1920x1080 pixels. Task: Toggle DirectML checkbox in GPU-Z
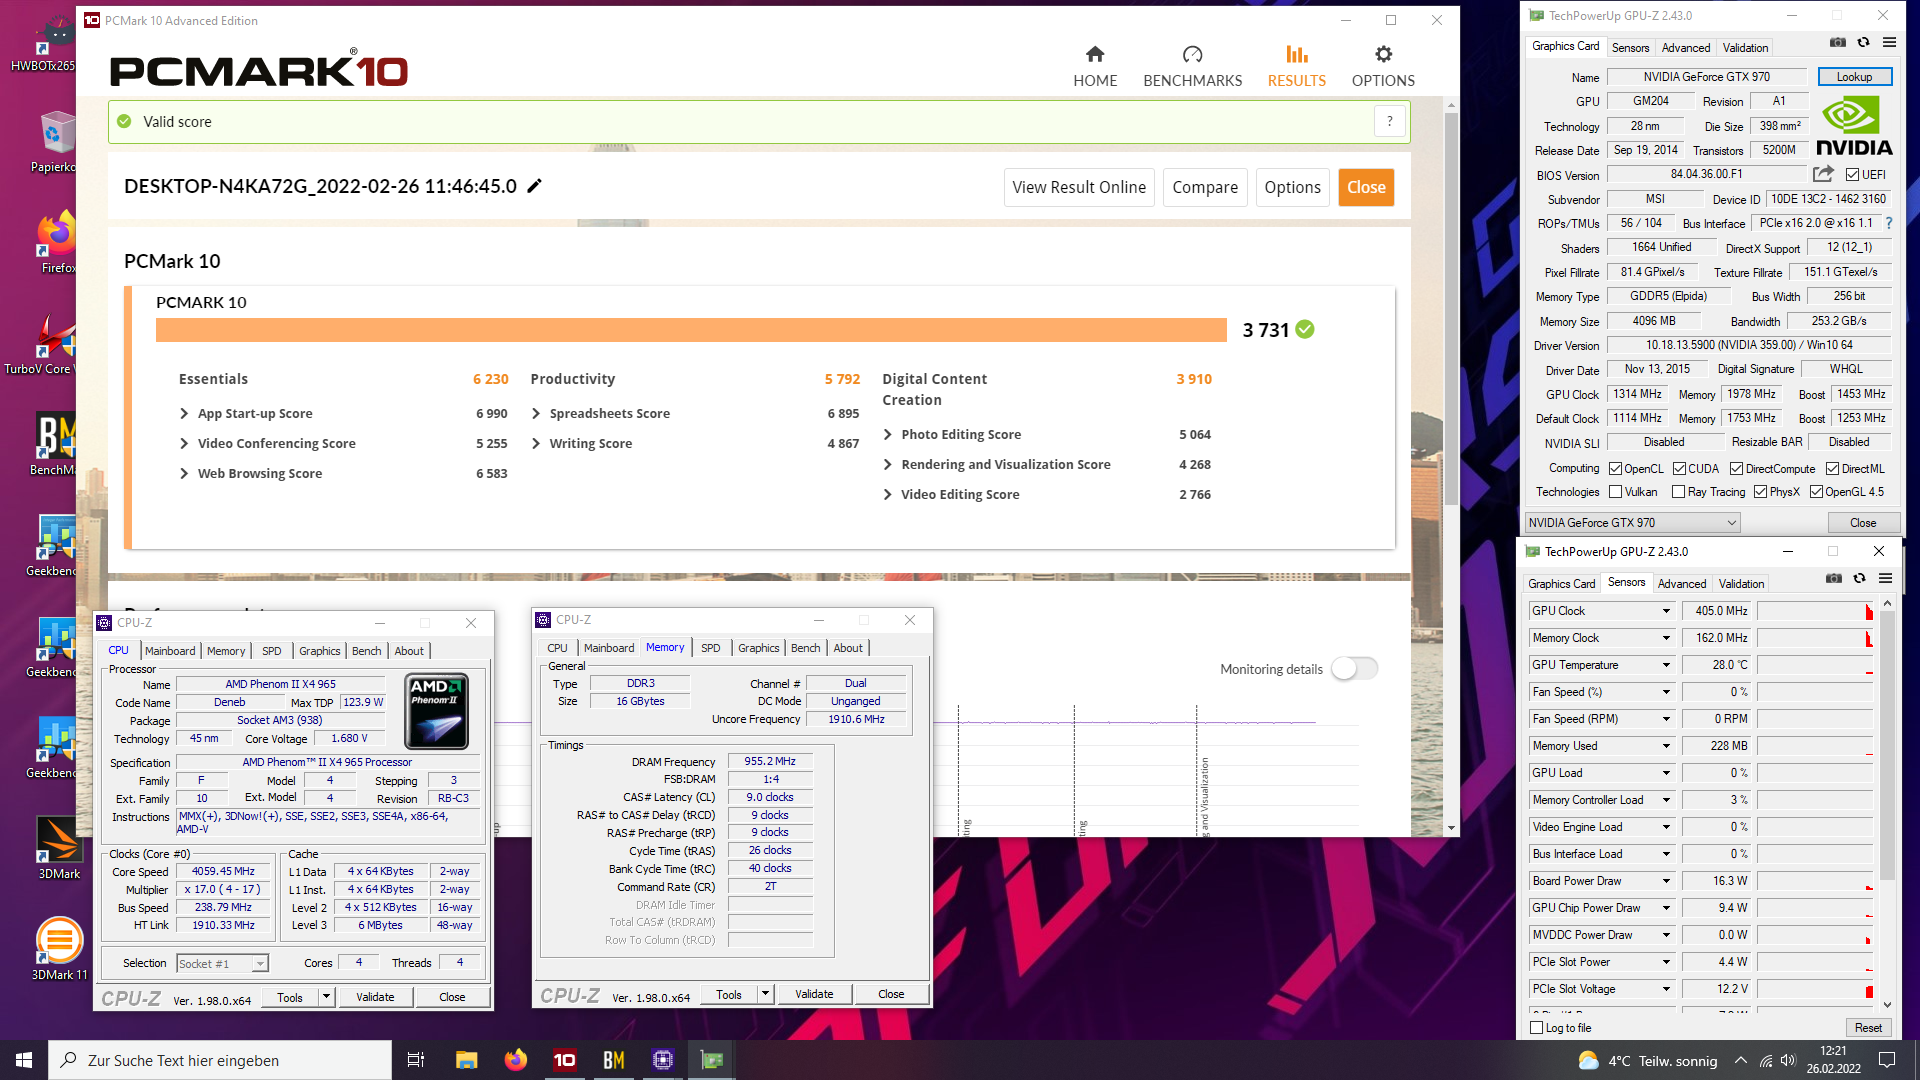(x=1832, y=469)
